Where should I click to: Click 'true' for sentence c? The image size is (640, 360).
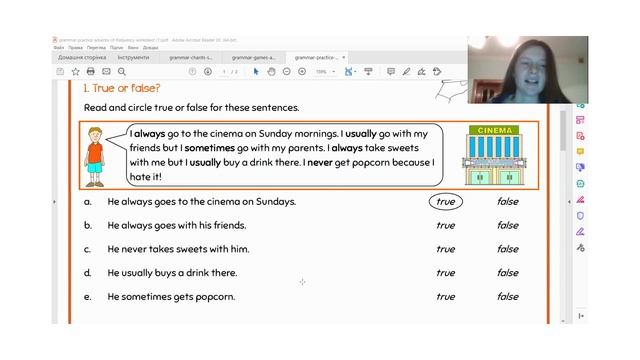(x=446, y=249)
